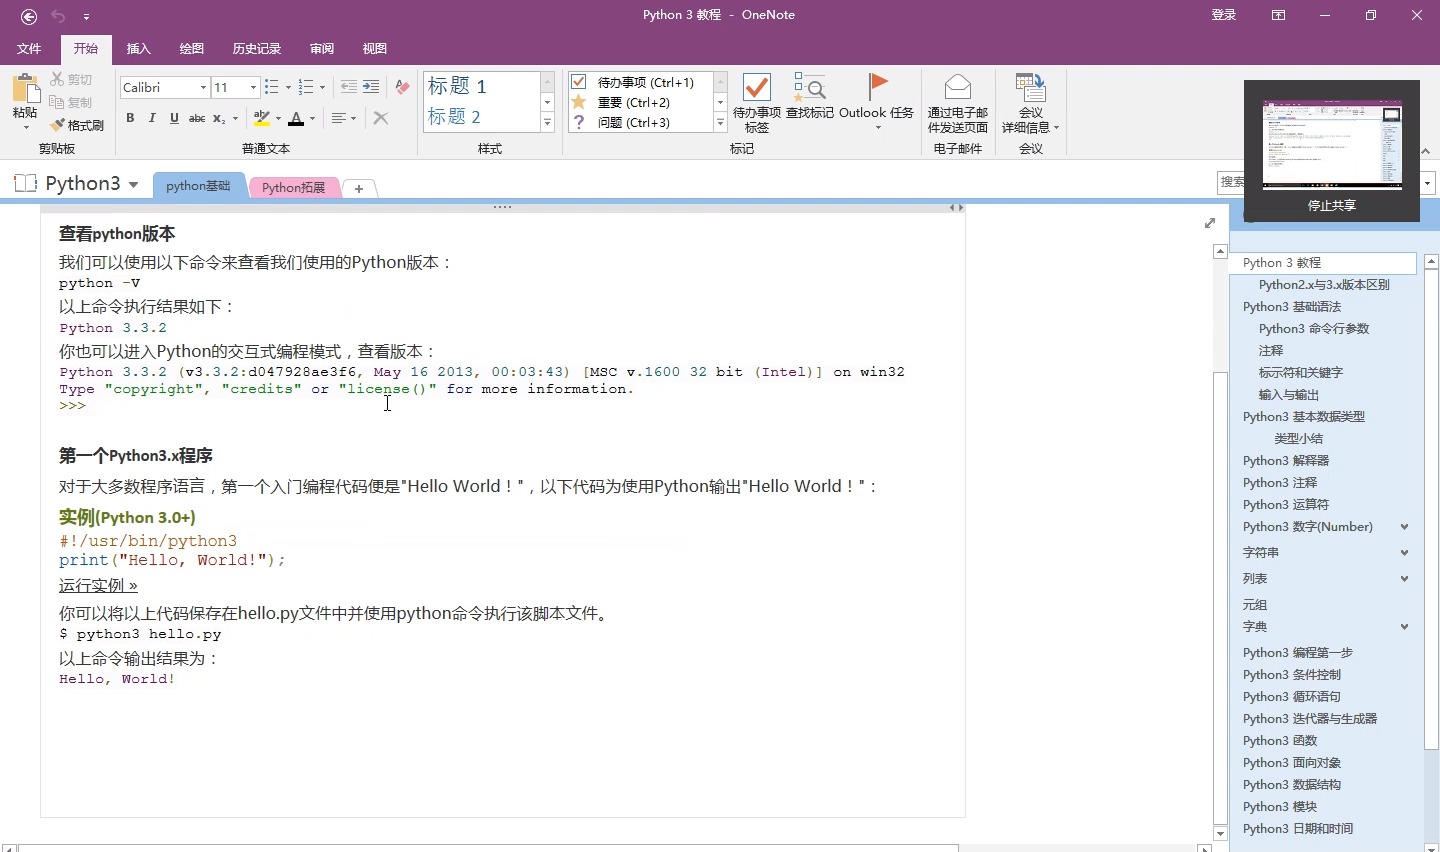This screenshot has width=1440, height=852.
Task: Click 登录 (Sign in) in title bar
Action: [x=1224, y=15]
